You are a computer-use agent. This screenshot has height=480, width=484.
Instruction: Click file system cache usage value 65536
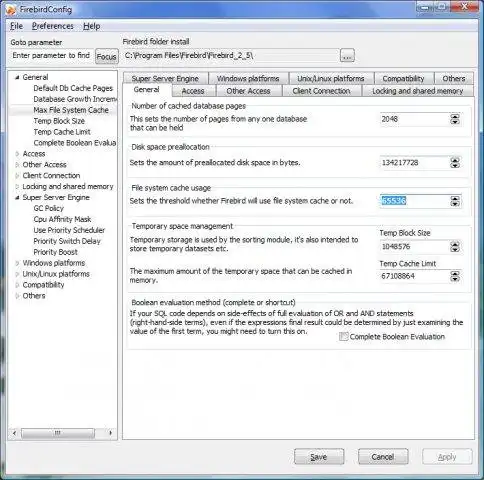tap(414, 201)
